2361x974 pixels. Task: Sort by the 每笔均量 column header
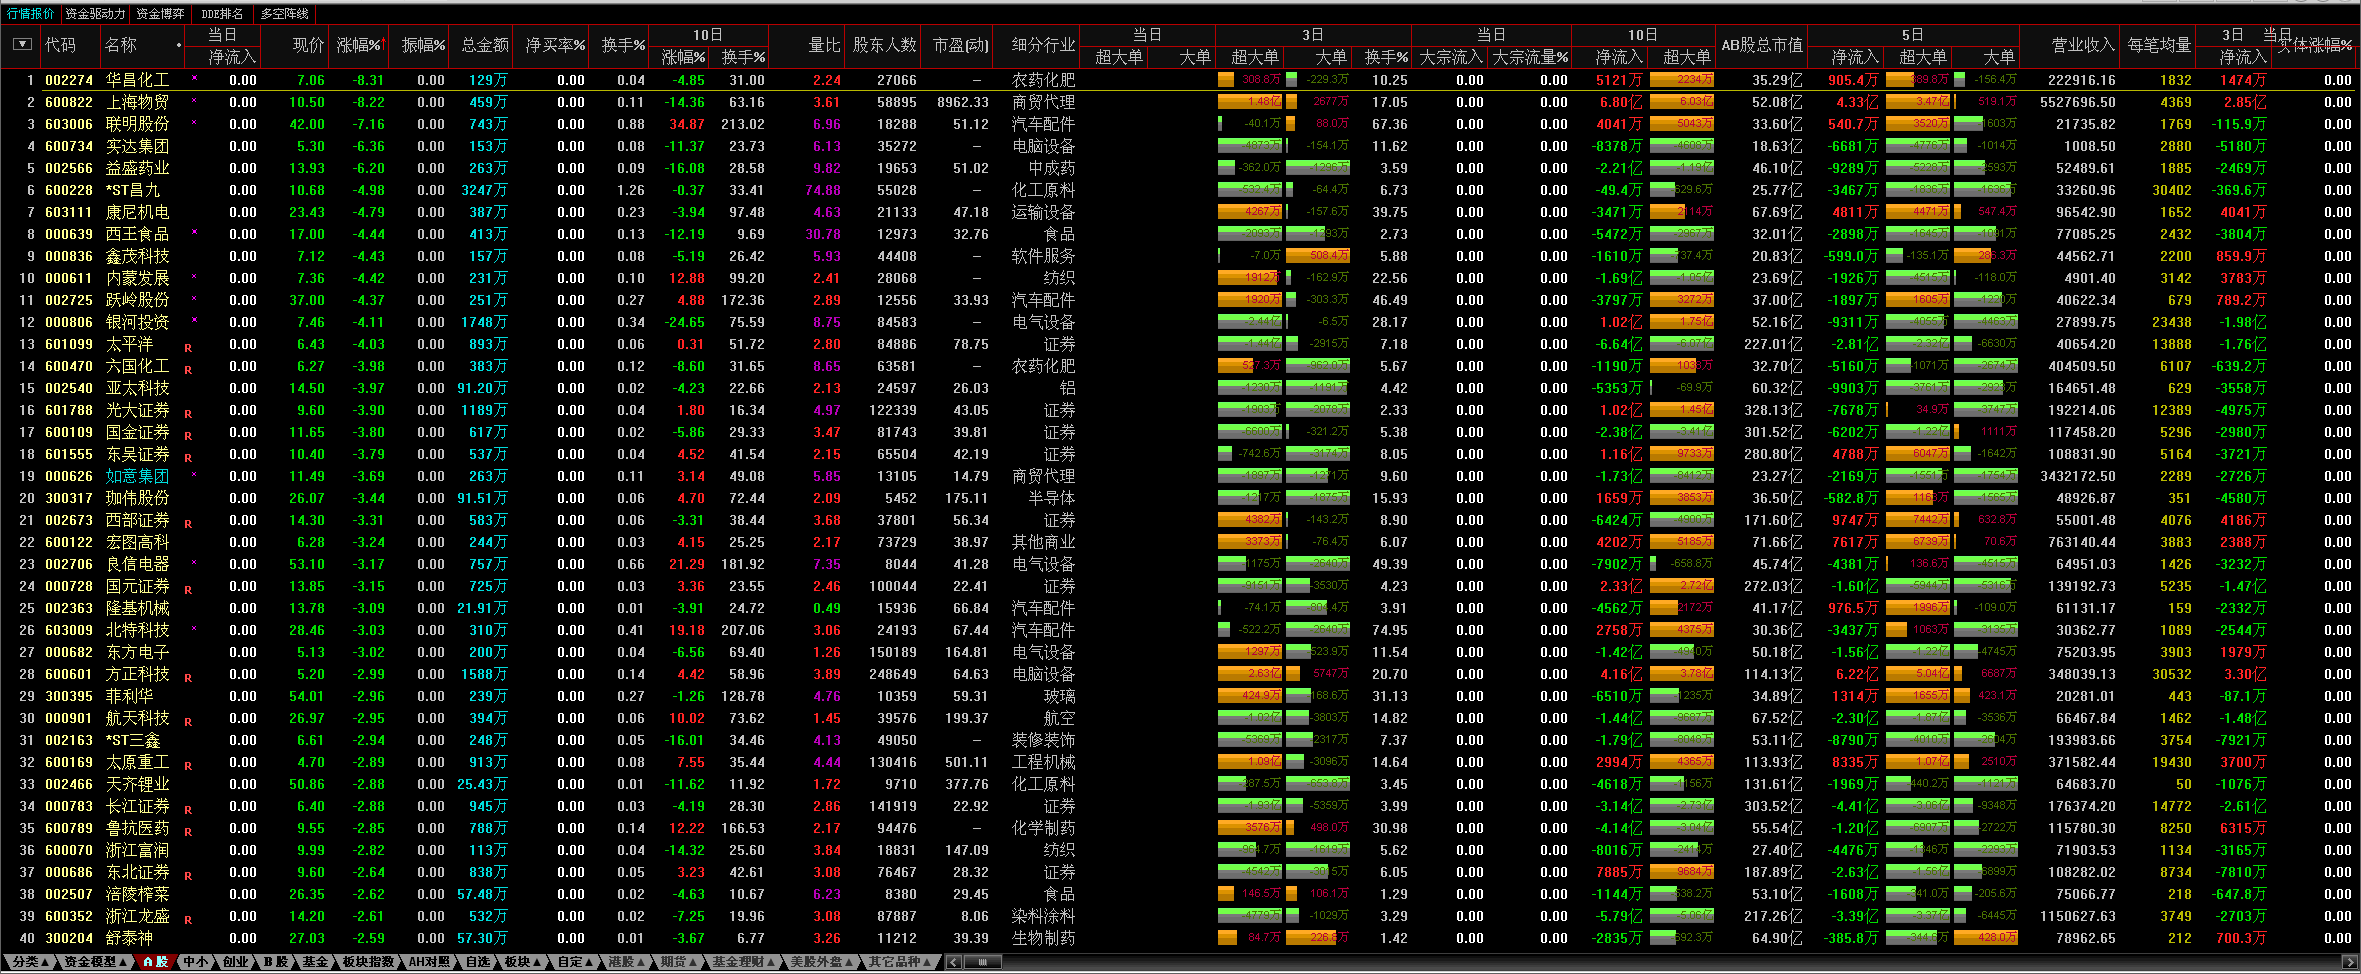pos(2159,45)
